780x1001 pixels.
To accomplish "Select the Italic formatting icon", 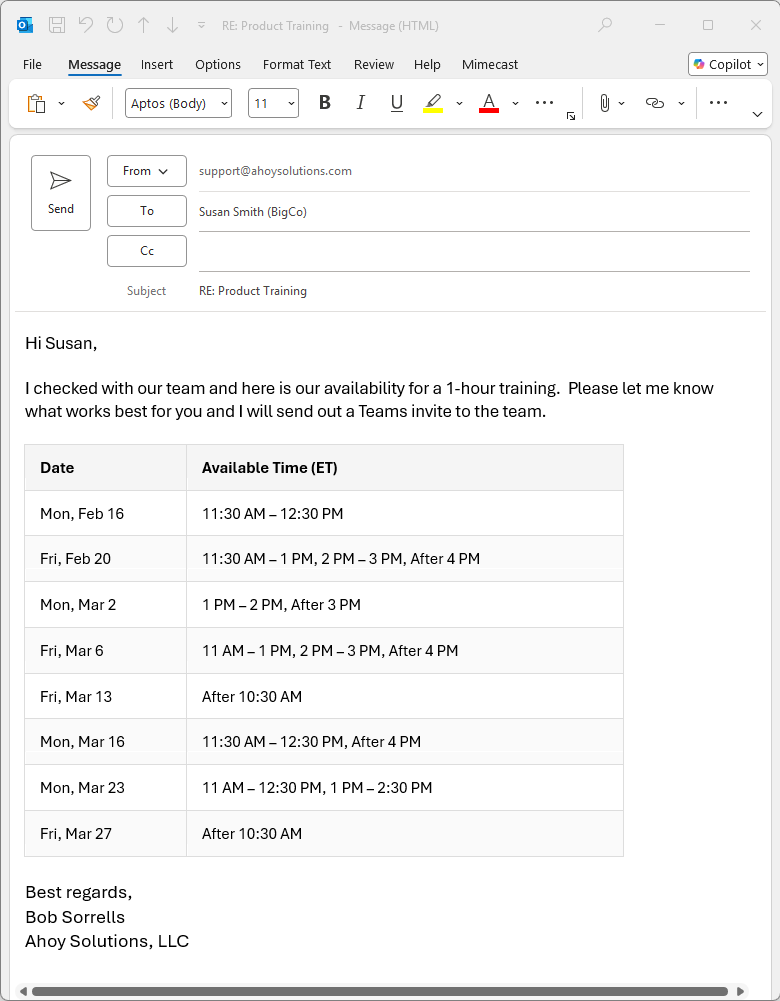I will (x=360, y=102).
